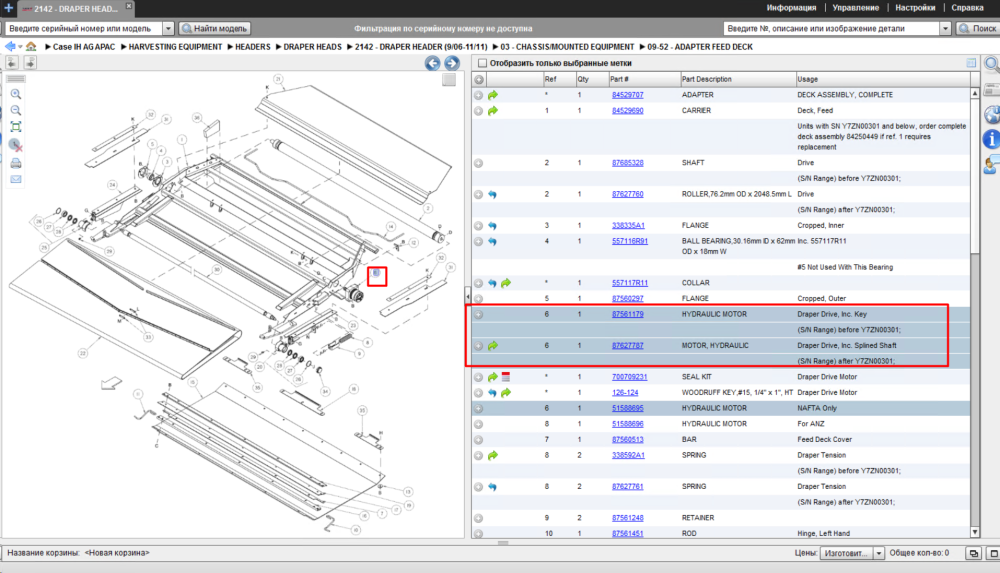Viewport: 1000px width, 573px height.
Task: Expand the small dropdown next to back arrow
Action: tap(20, 47)
